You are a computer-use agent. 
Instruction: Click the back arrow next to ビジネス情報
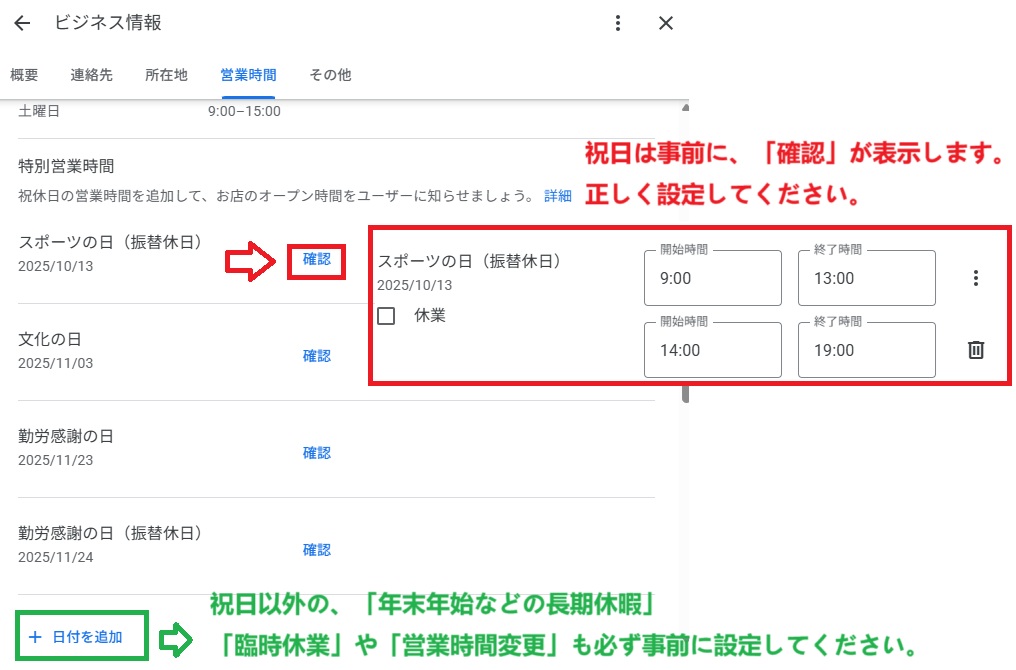[22, 23]
